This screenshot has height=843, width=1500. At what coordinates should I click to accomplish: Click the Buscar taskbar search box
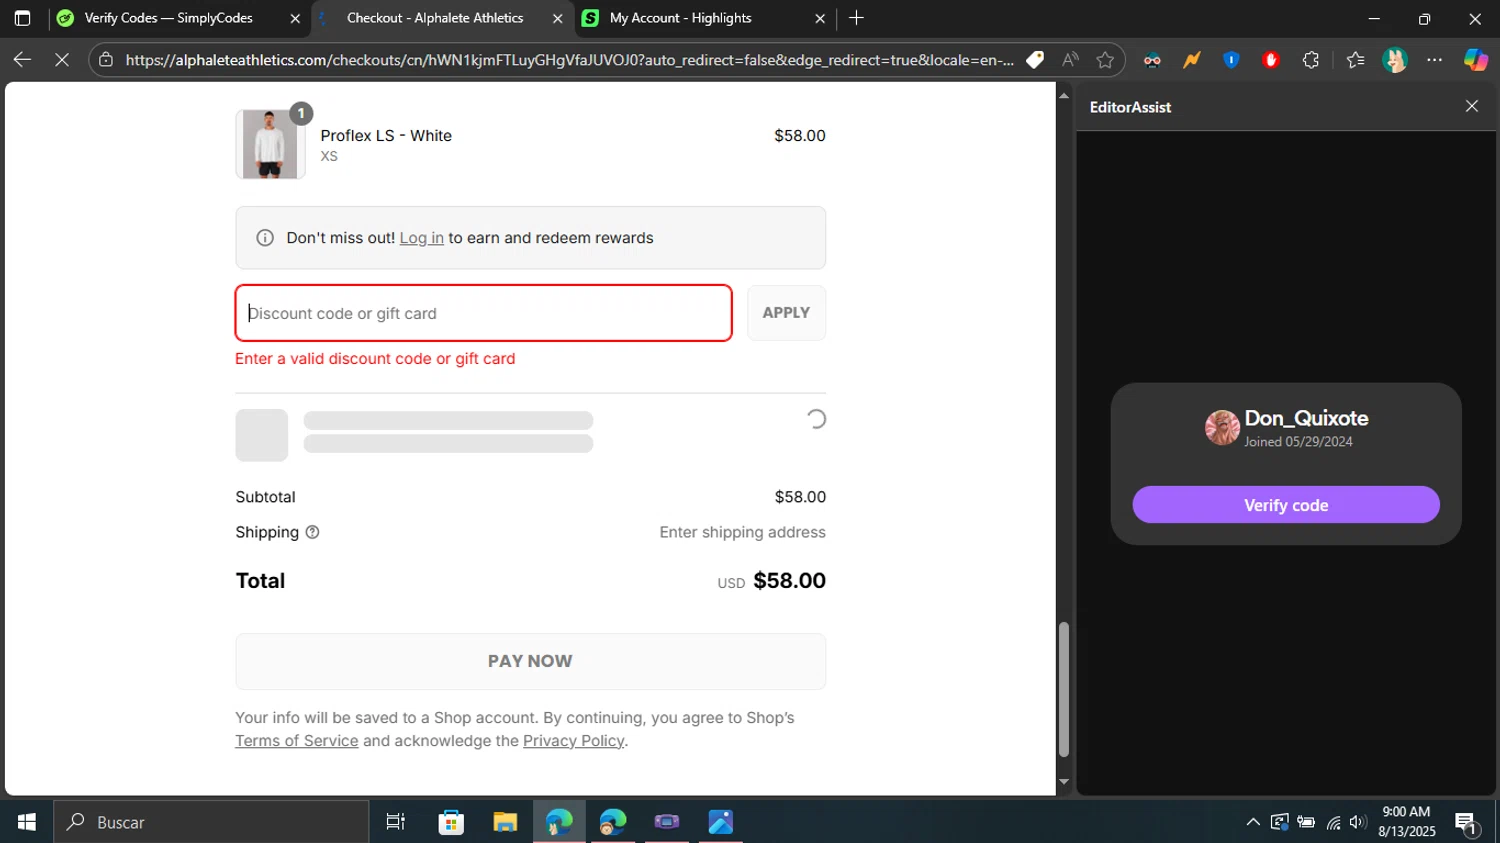click(211, 822)
